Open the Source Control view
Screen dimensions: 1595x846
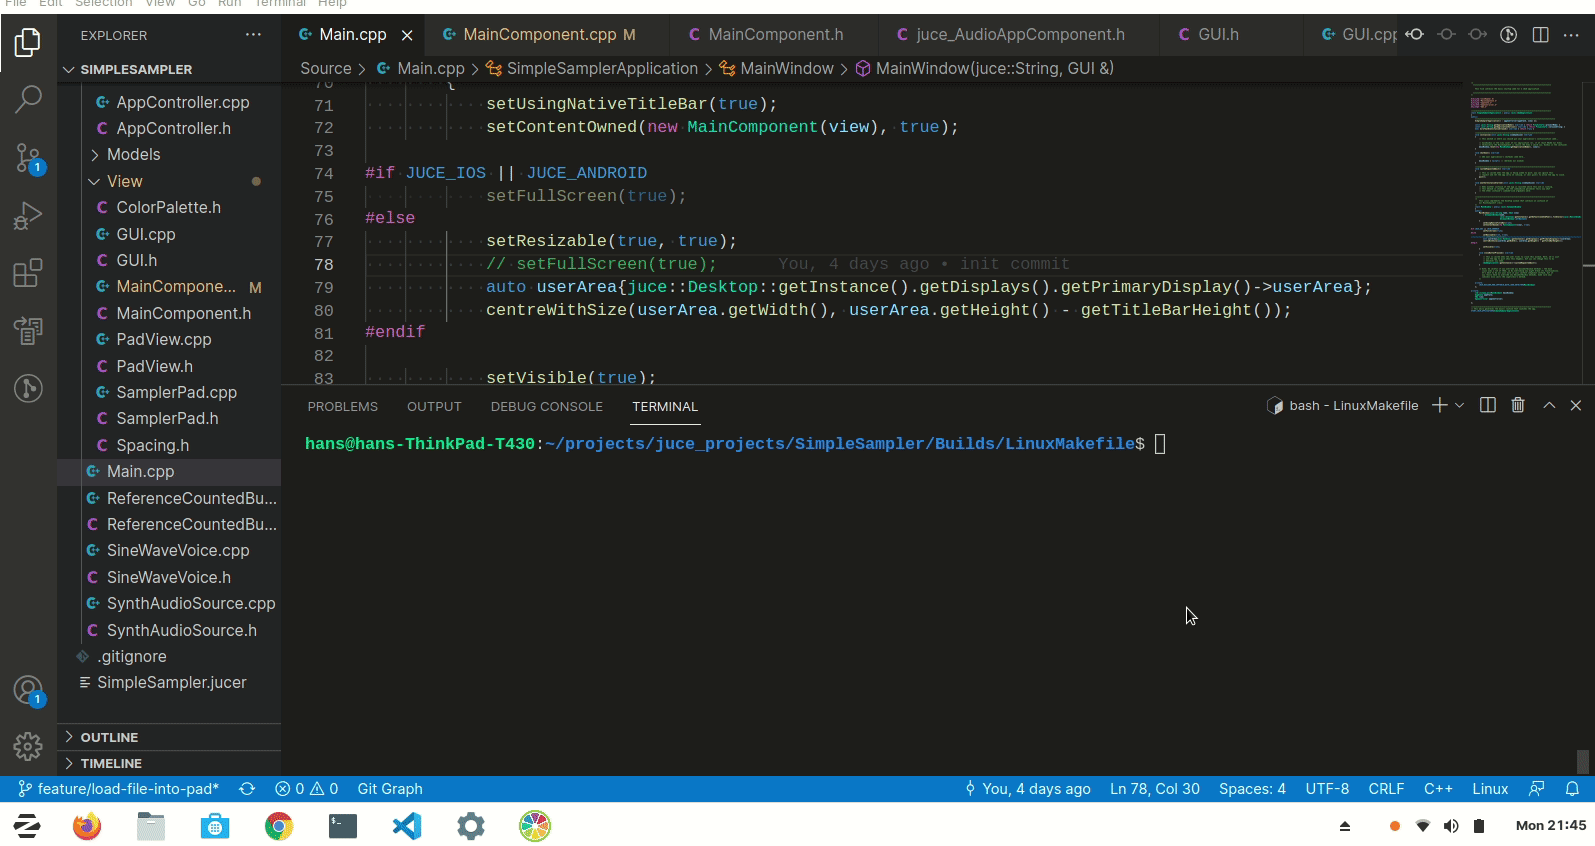[28, 158]
